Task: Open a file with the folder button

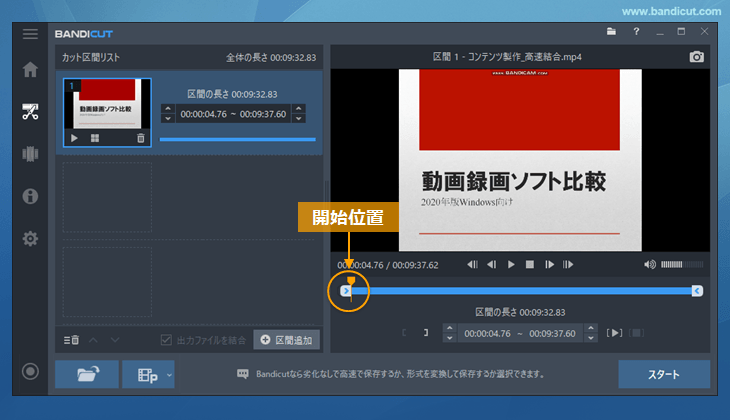Action: tap(87, 374)
